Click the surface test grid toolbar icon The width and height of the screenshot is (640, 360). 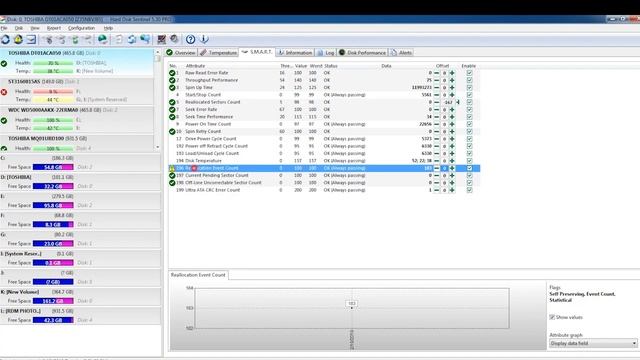(x=162, y=39)
